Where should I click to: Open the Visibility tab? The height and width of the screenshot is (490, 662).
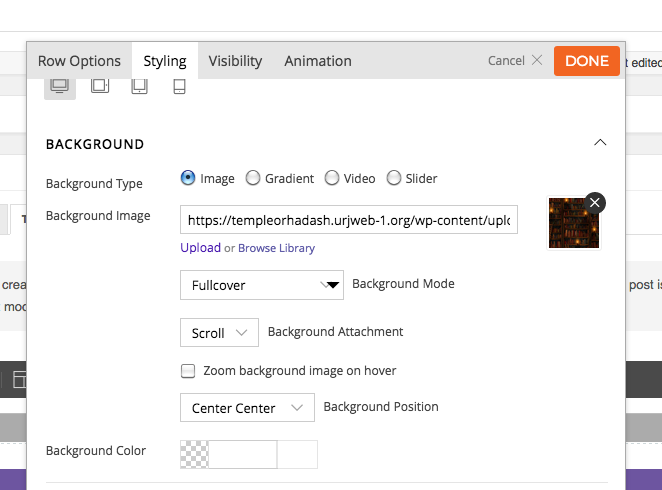(x=235, y=61)
